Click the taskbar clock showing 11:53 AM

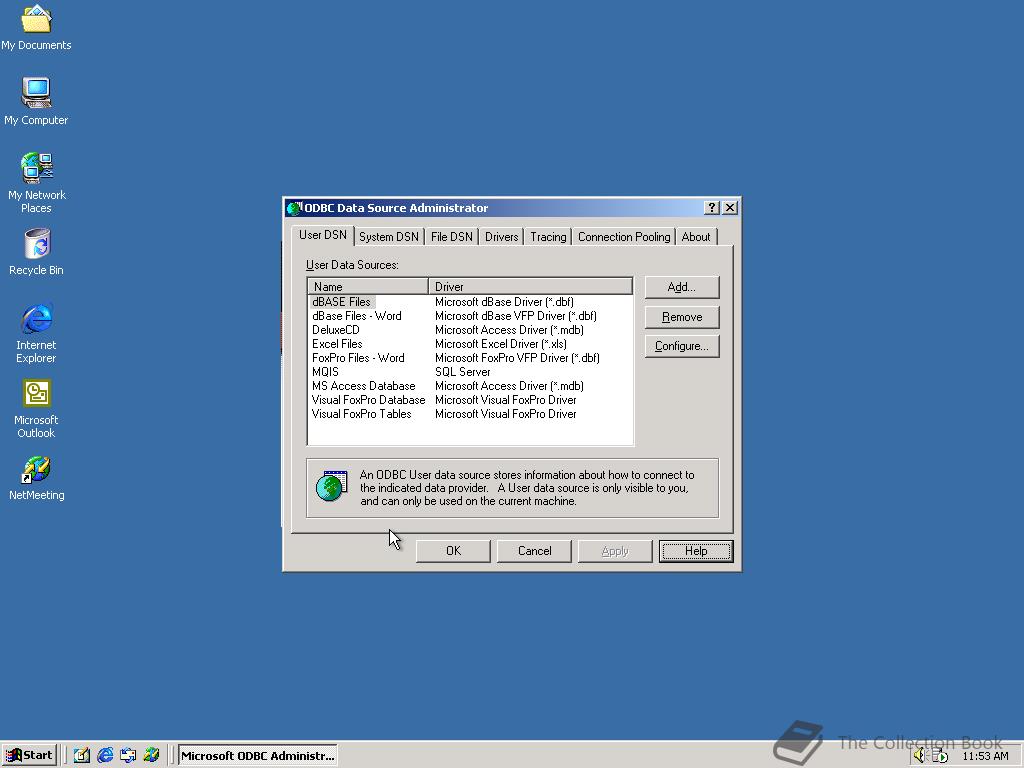(x=985, y=756)
